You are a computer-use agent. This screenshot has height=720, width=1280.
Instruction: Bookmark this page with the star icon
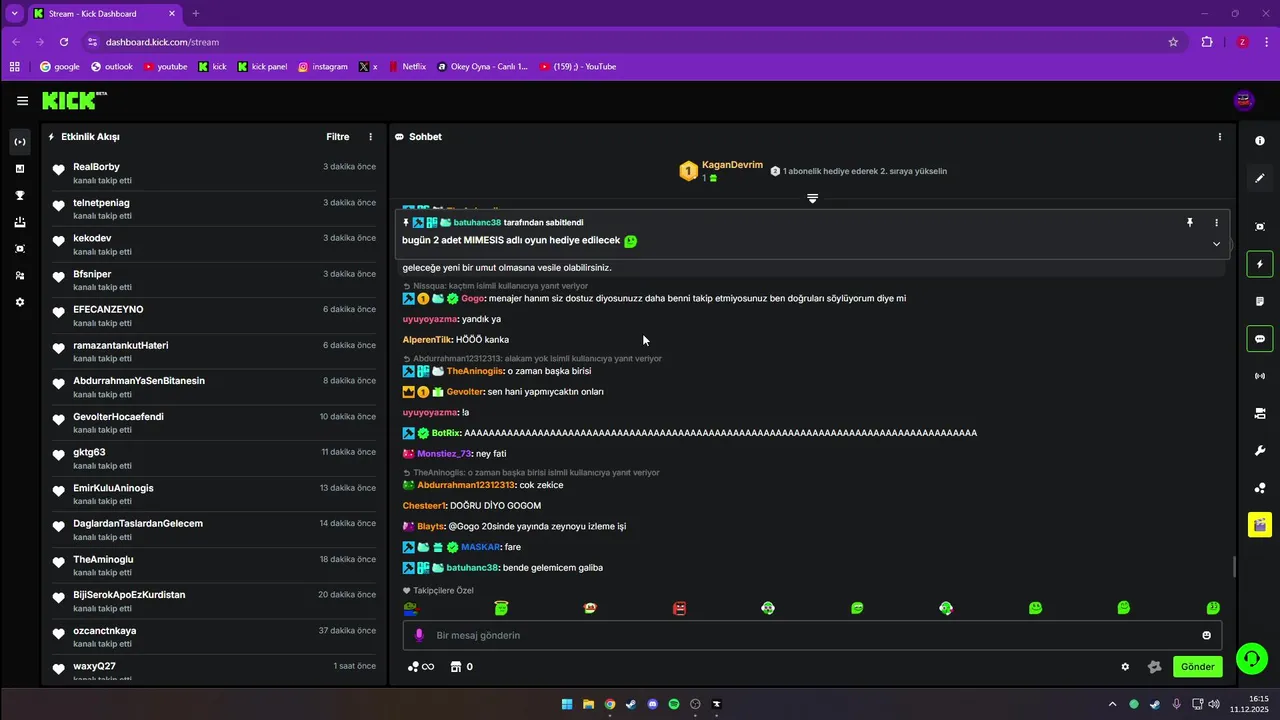1173,42
